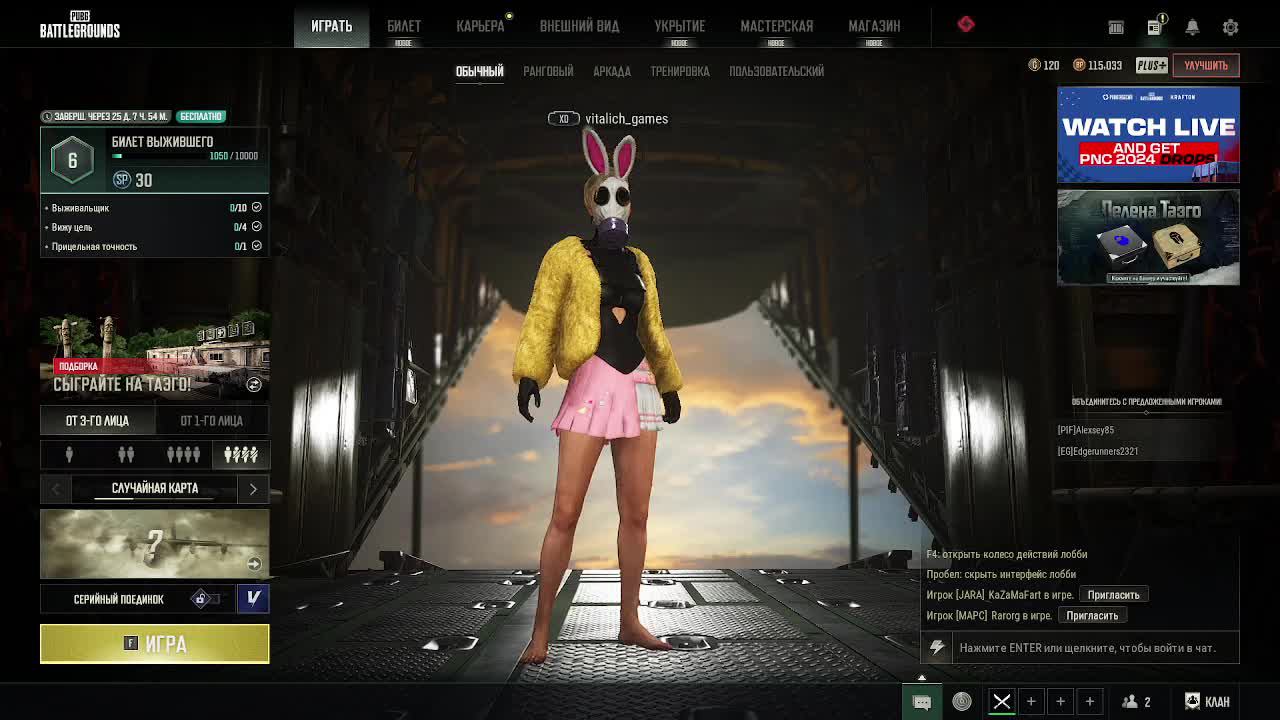Click the G-Coin balance icon
This screenshot has height=720, width=1280.
1035,65
